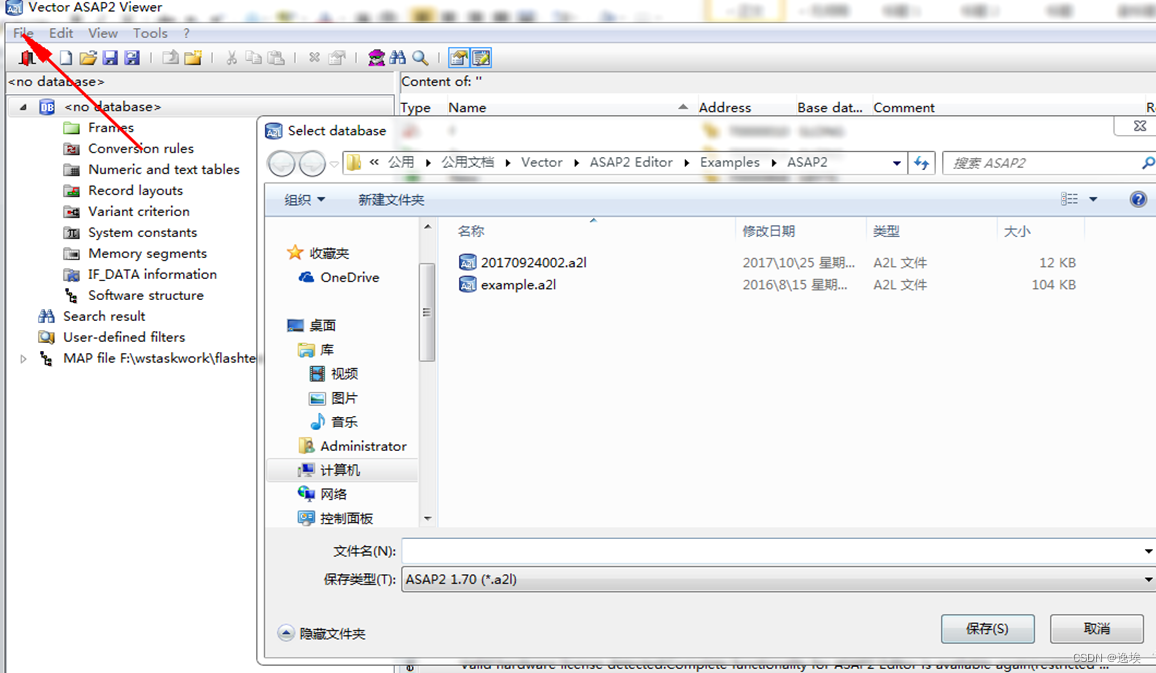1156x673 pixels.
Task: Click the binoculars Find icon
Action: coord(398,57)
